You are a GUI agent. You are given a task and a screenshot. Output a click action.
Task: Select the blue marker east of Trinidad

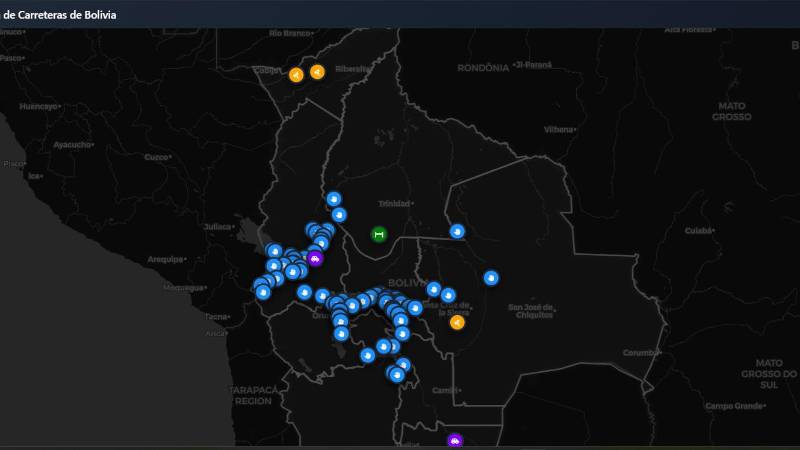tap(457, 231)
